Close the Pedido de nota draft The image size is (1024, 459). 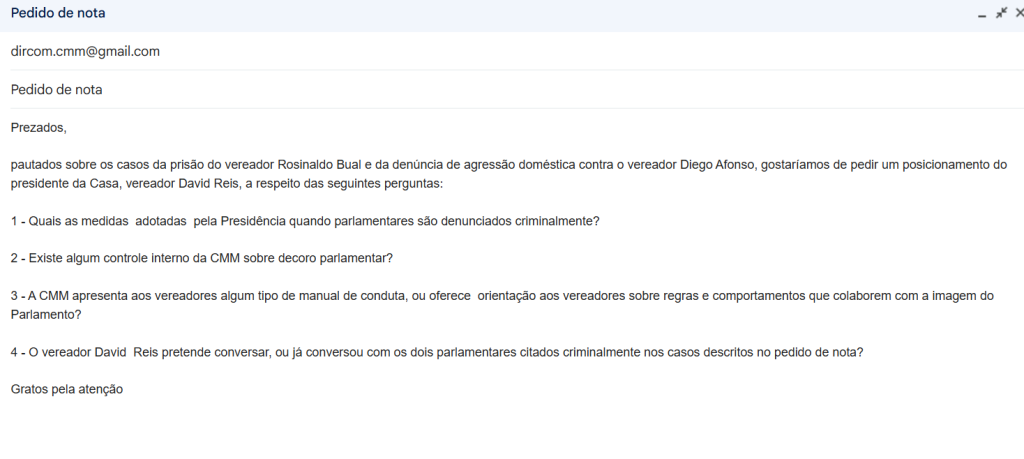click(x=1018, y=13)
